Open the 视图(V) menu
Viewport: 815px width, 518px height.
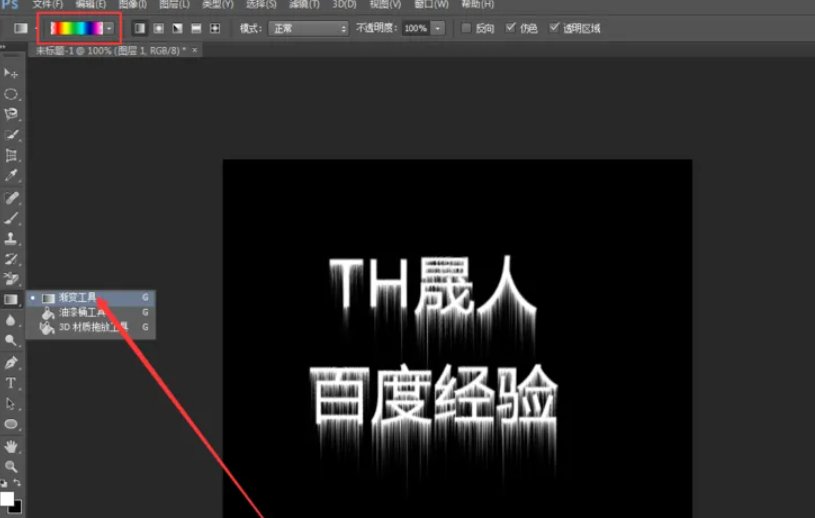click(x=385, y=4)
